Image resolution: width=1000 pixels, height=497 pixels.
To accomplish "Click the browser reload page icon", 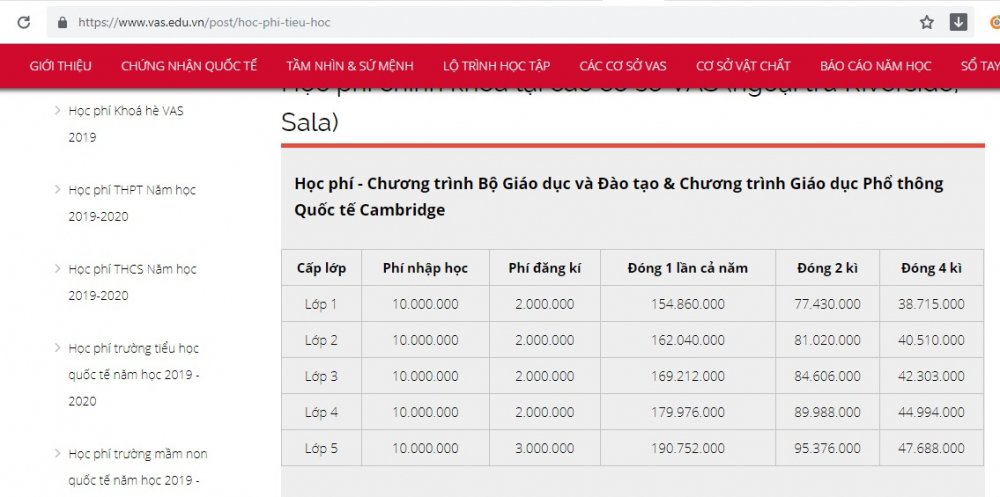I will [23, 22].
